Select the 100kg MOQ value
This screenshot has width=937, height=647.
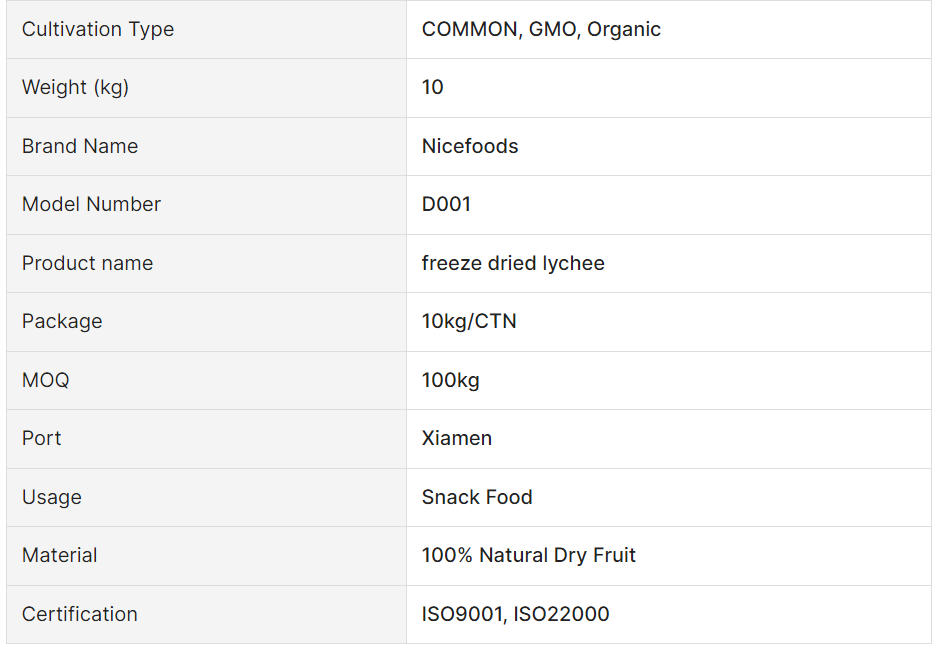point(451,381)
